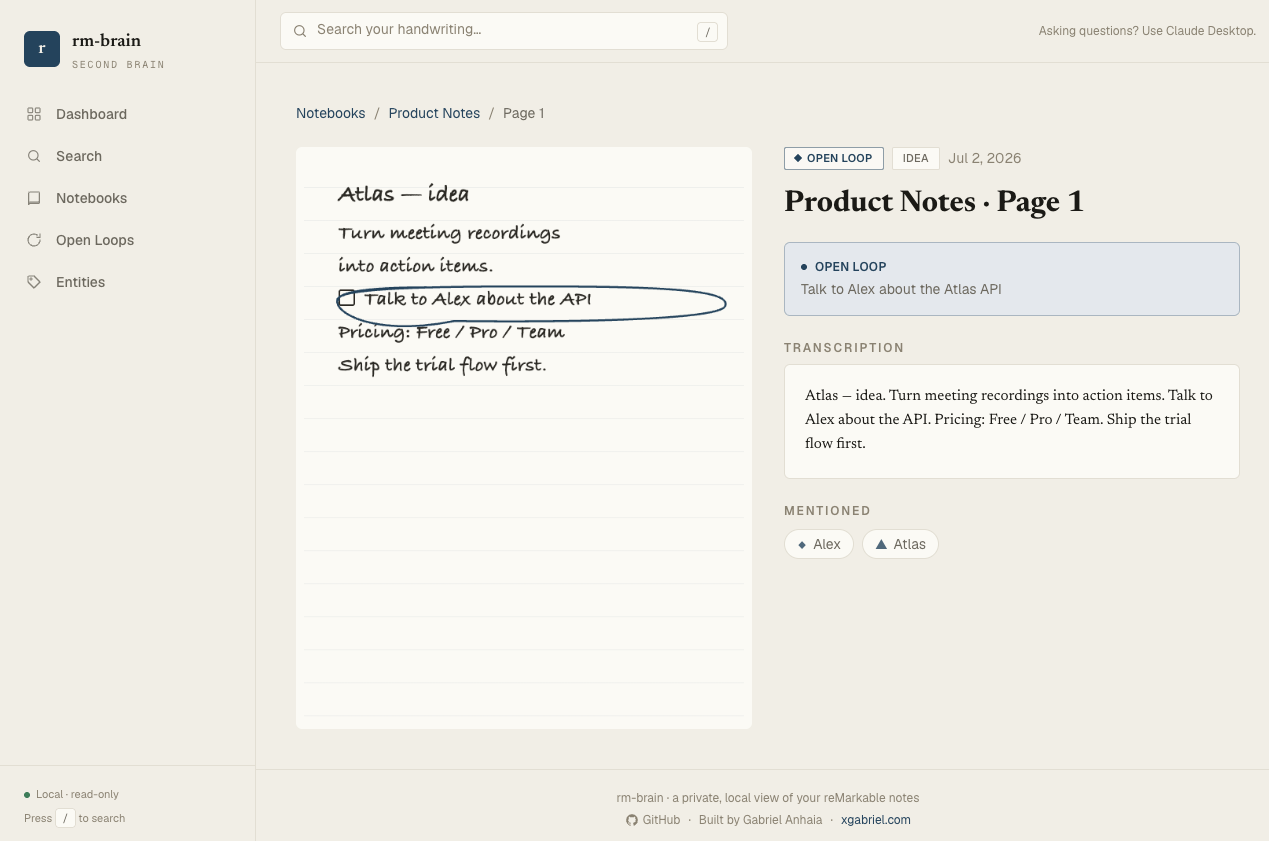Screen dimensions: 1269x841
Task: Click the slash key hint in sidebar footer
Action: tap(65, 818)
